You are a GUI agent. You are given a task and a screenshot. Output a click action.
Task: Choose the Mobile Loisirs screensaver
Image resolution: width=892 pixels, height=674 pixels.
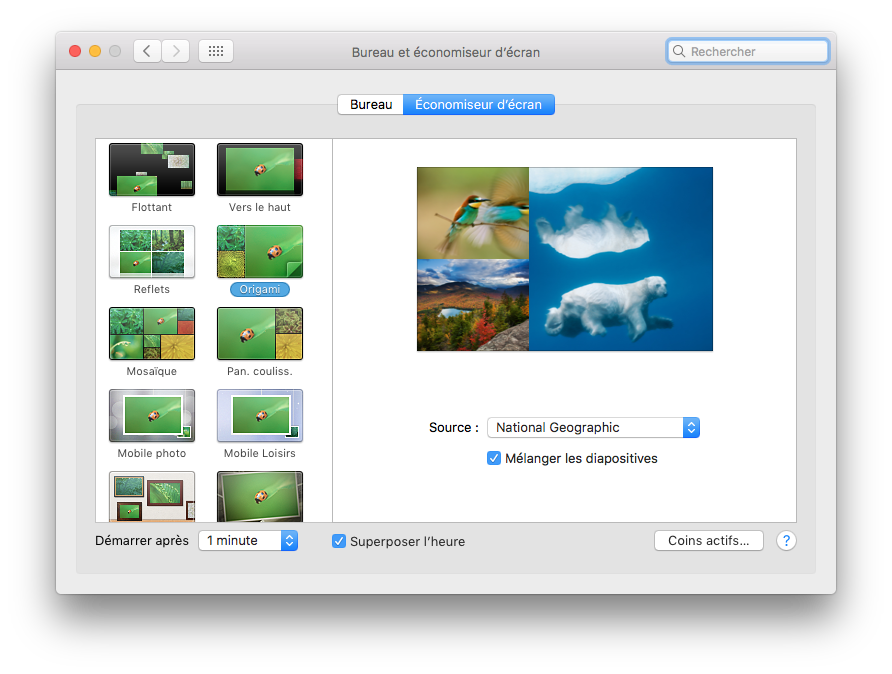(260, 415)
